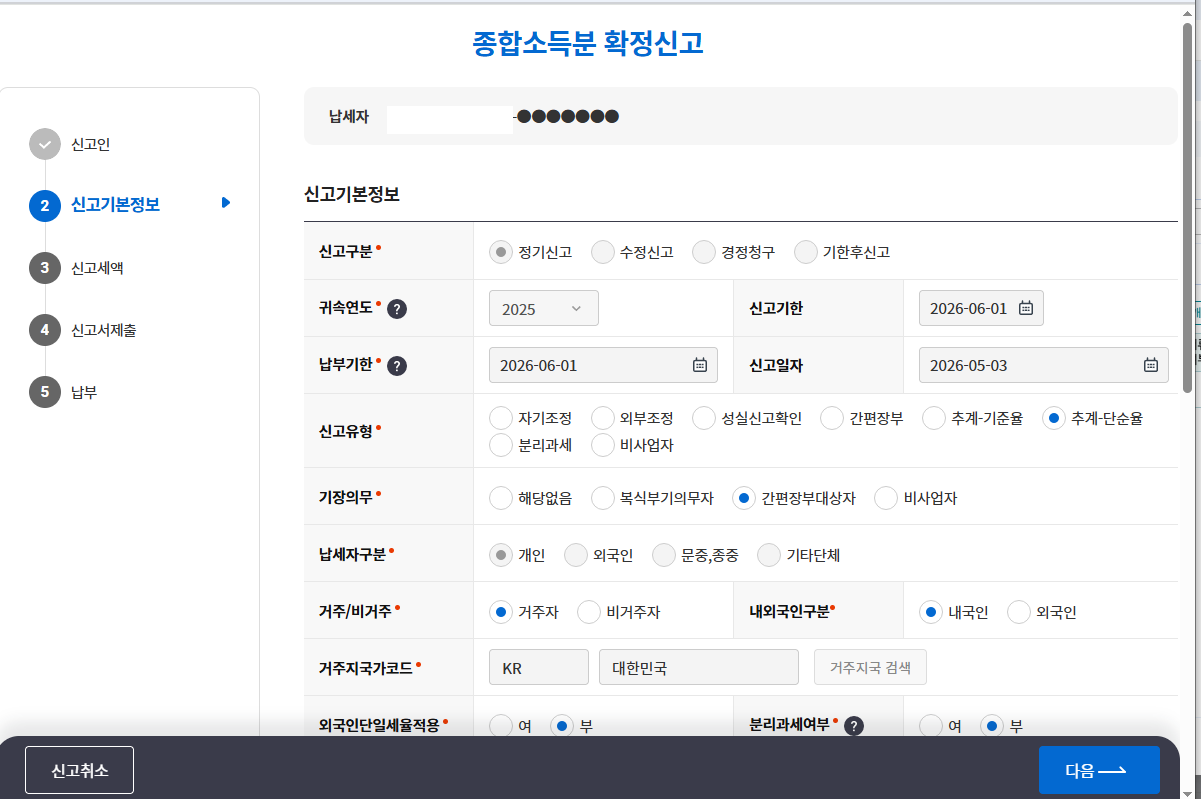Viewport: 1201px width, 799px height.
Task: Click the blue arrow next to 신고기본정보 step
Action: (226, 203)
